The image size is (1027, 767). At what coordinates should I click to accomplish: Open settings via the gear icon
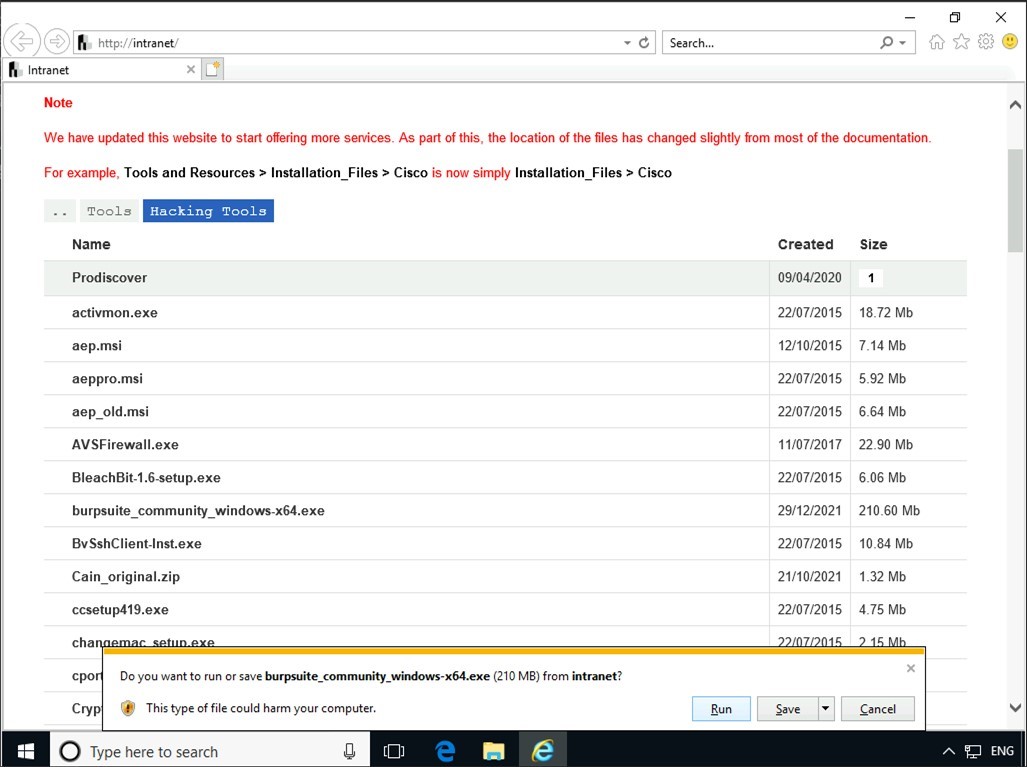click(x=985, y=41)
